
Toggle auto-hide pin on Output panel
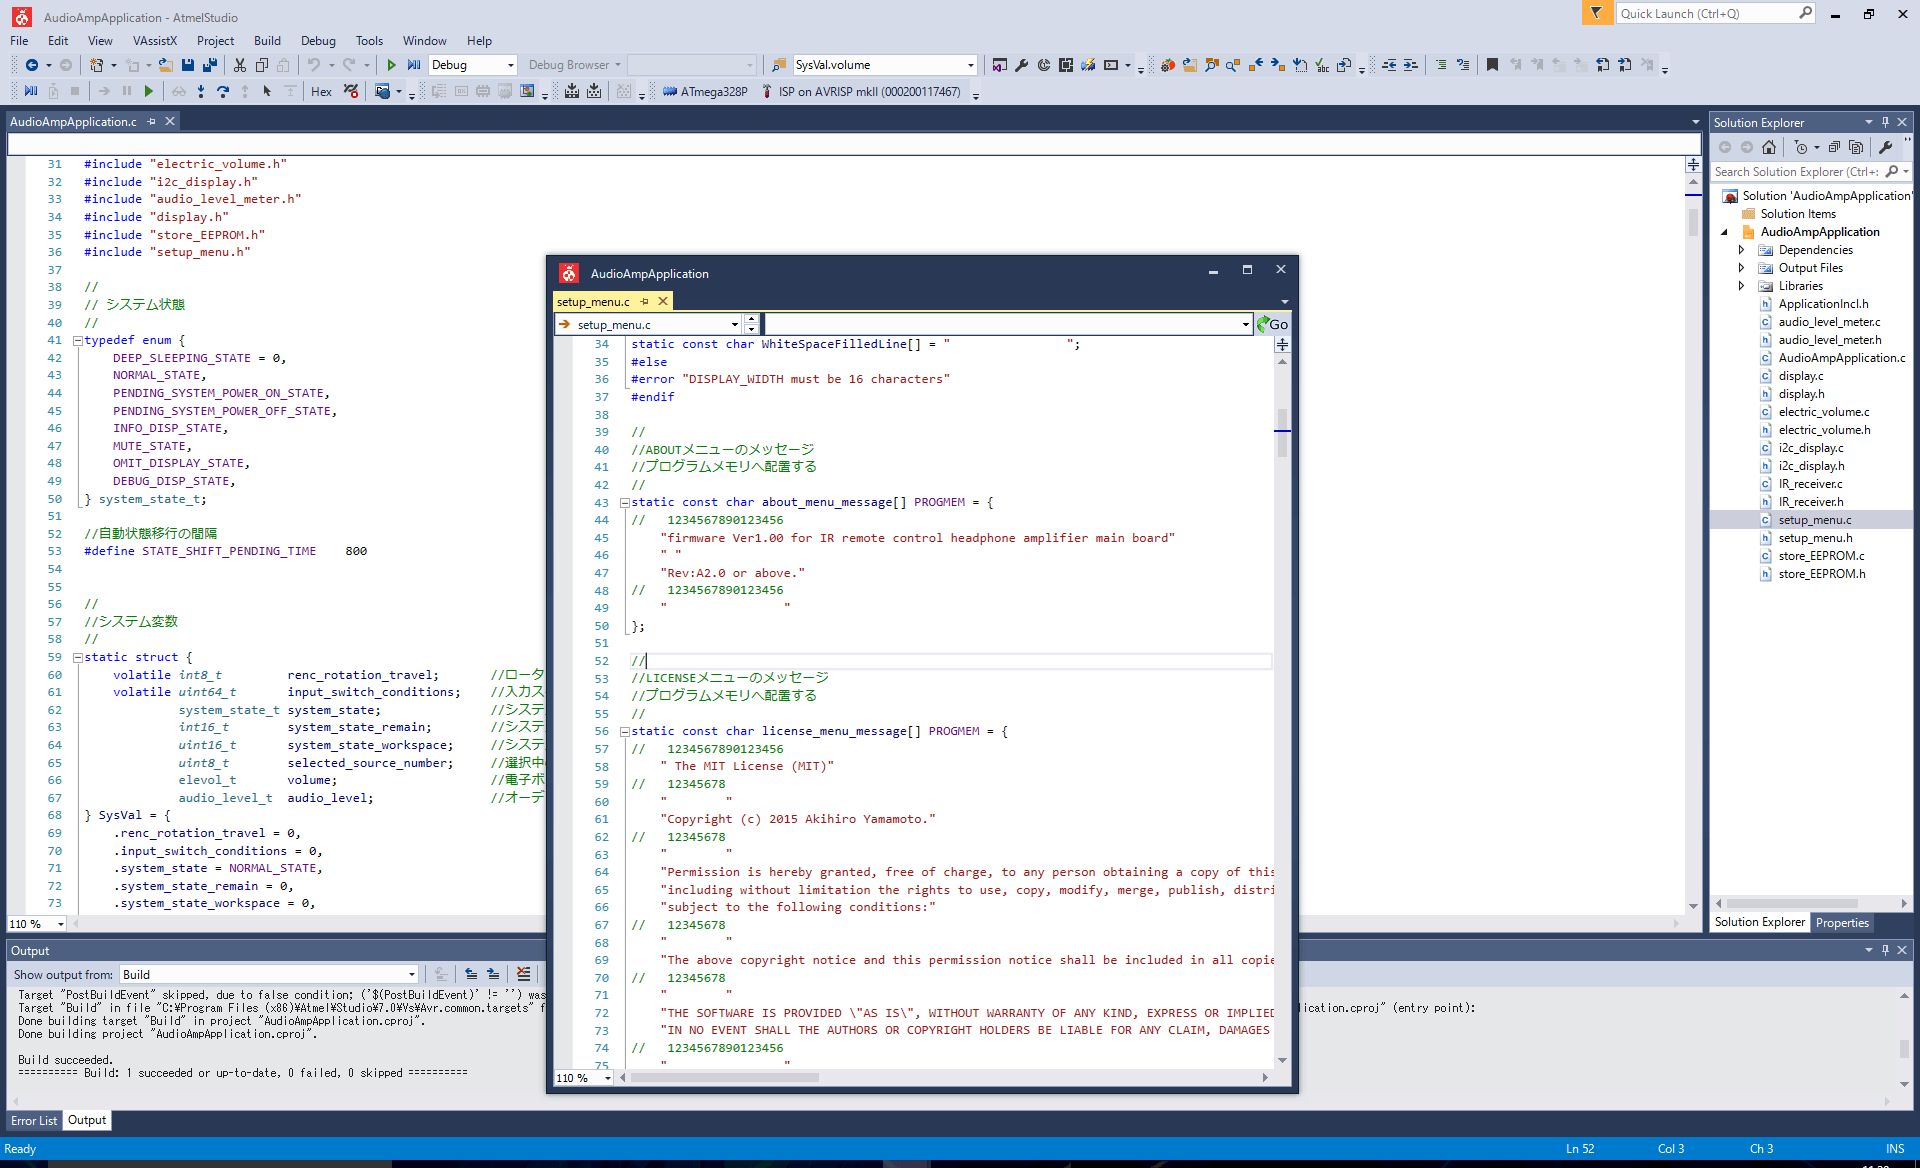pyautogui.click(x=1885, y=950)
